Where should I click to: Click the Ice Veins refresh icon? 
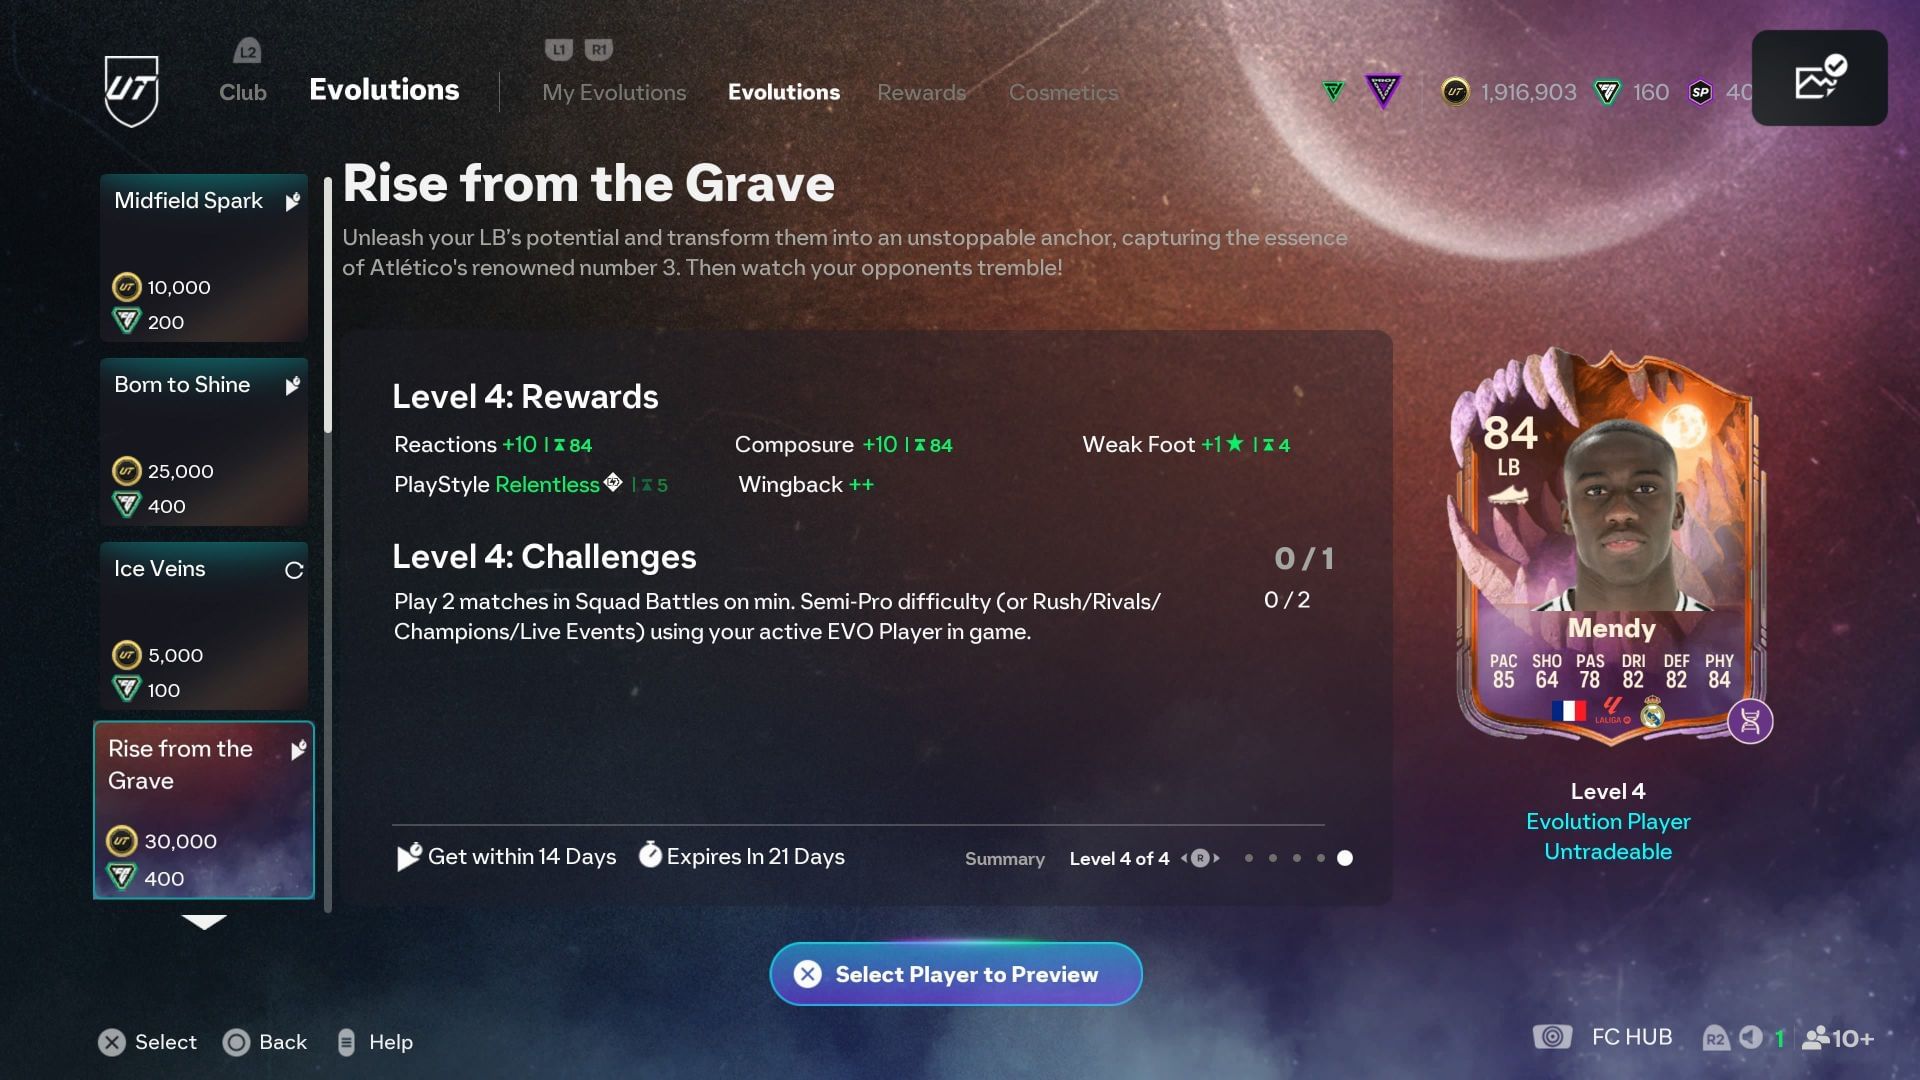click(294, 570)
